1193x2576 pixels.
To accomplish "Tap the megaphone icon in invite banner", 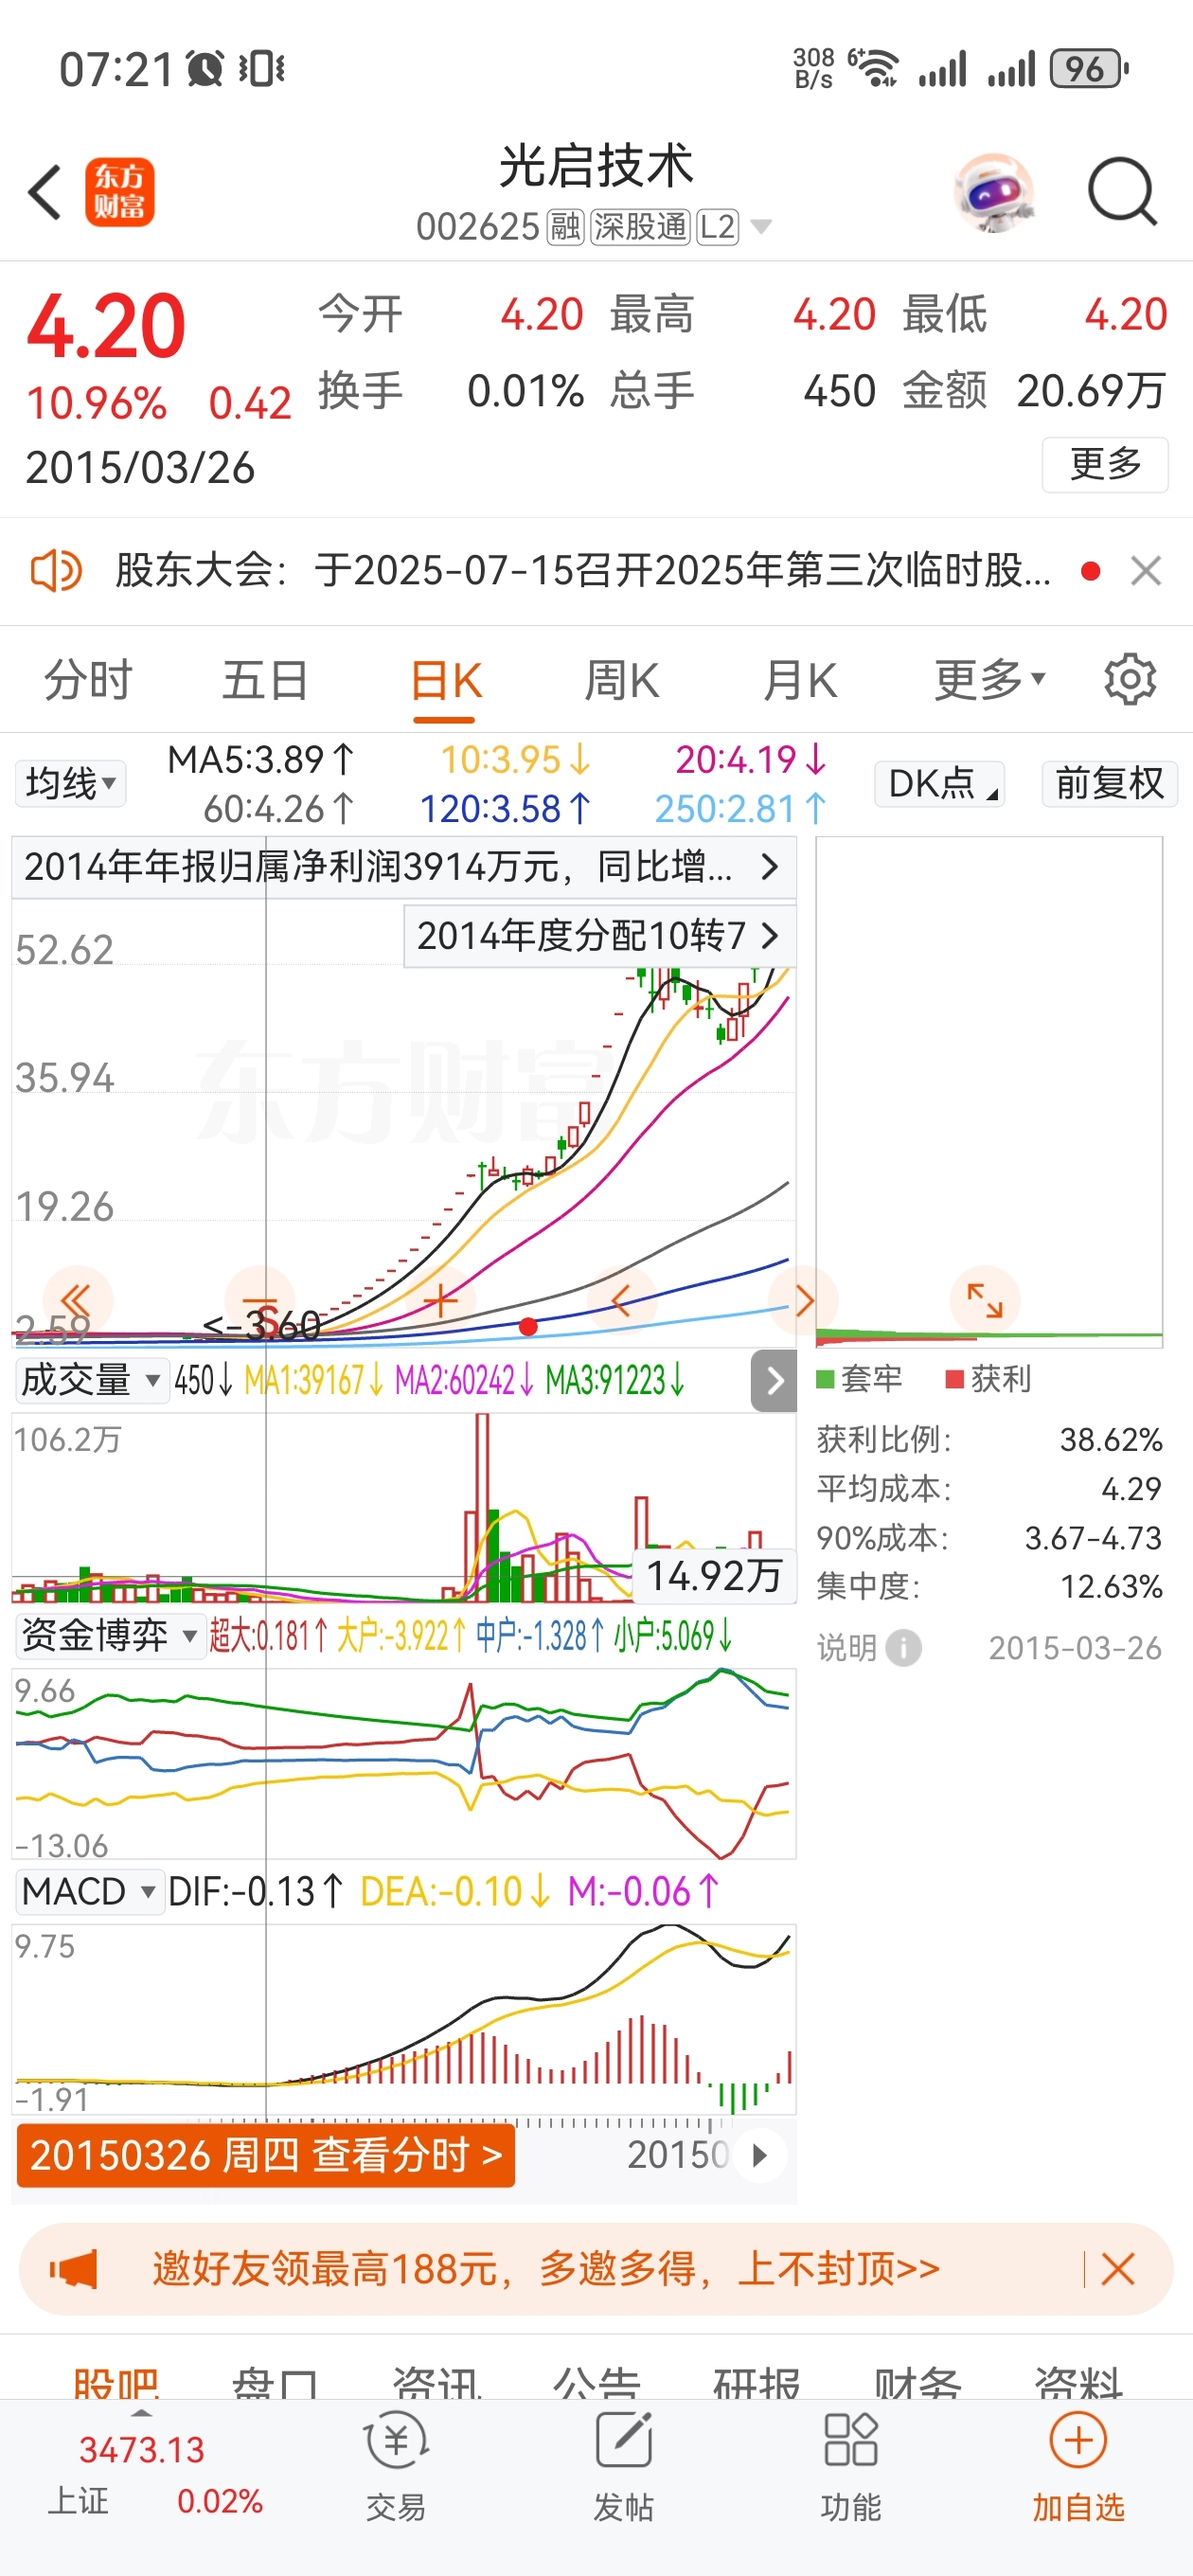I will click(74, 2269).
